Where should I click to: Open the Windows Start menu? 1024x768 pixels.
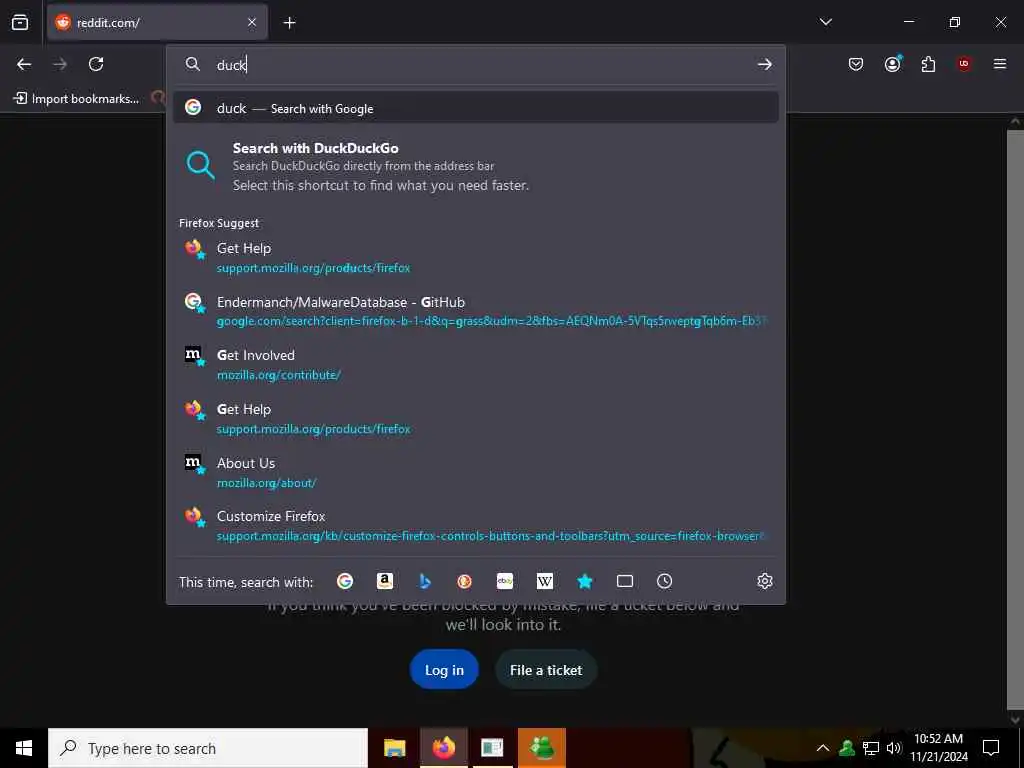(24, 748)
